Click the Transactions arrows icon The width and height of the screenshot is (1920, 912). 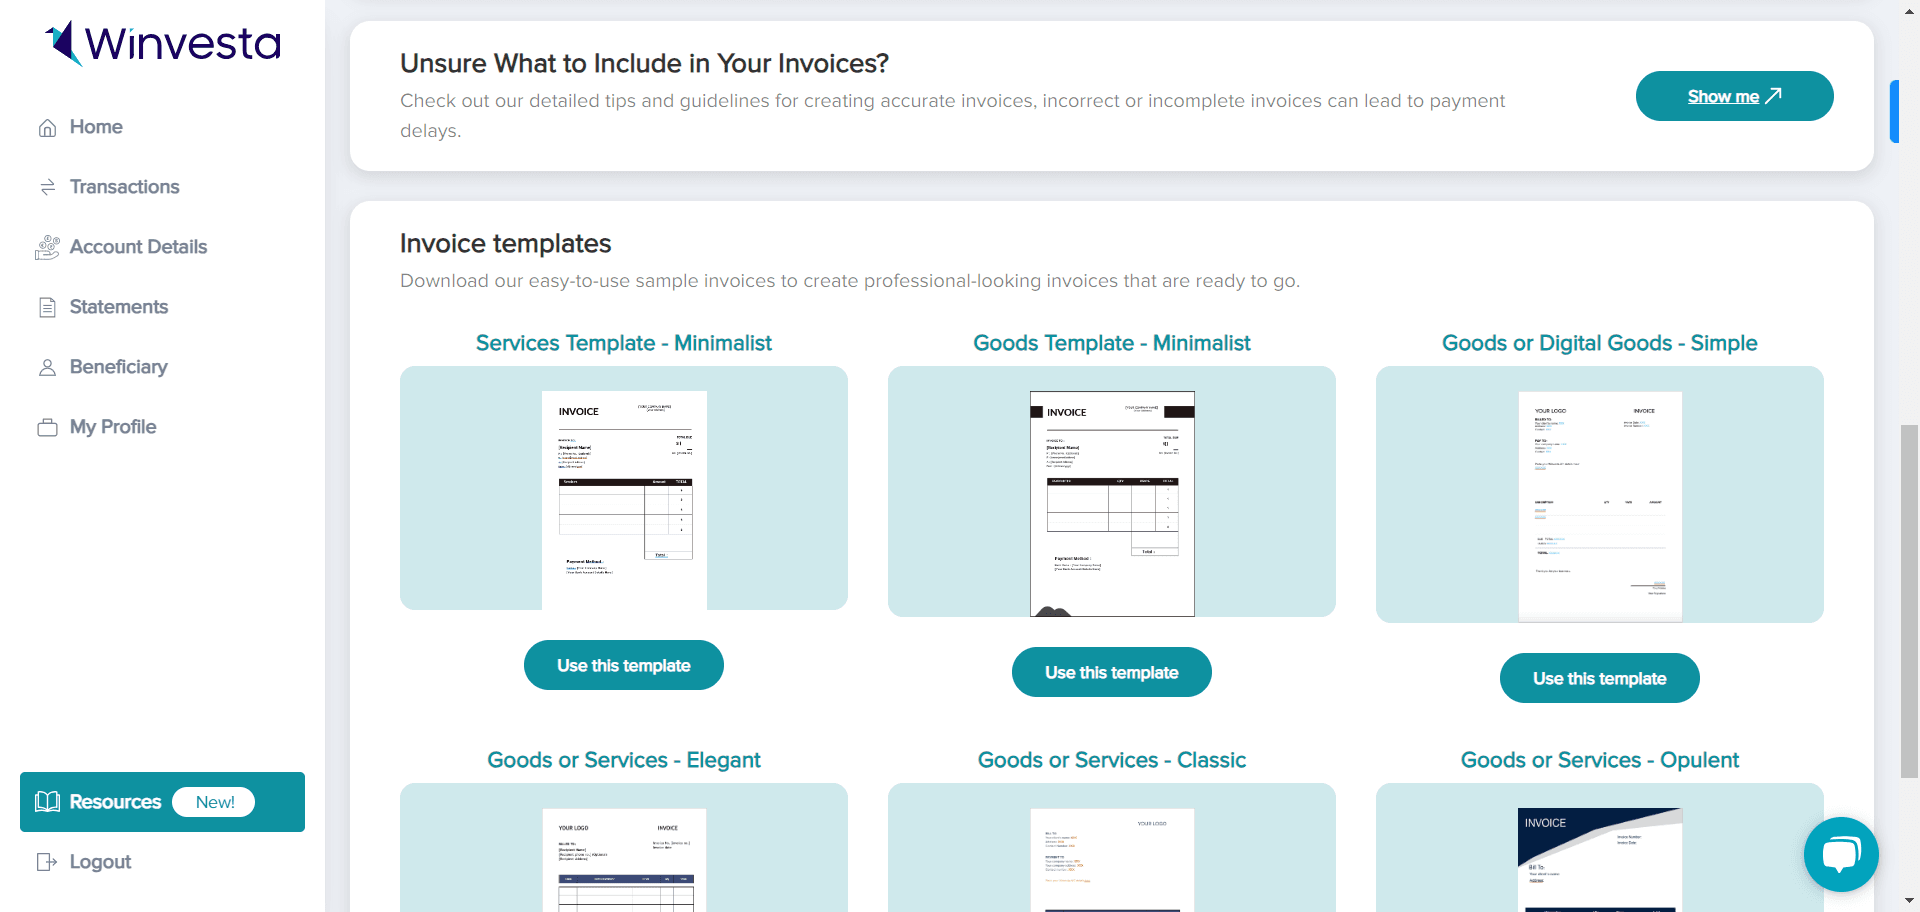(x=47, y=188)
